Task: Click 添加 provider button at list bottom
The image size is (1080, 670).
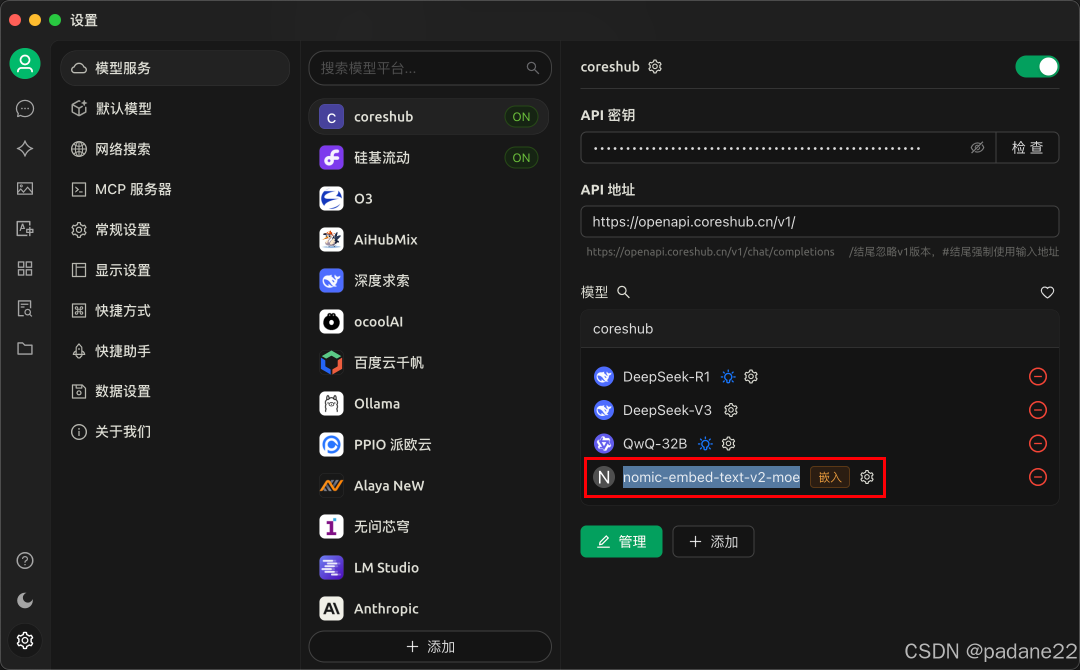Action: click(430, 647)
